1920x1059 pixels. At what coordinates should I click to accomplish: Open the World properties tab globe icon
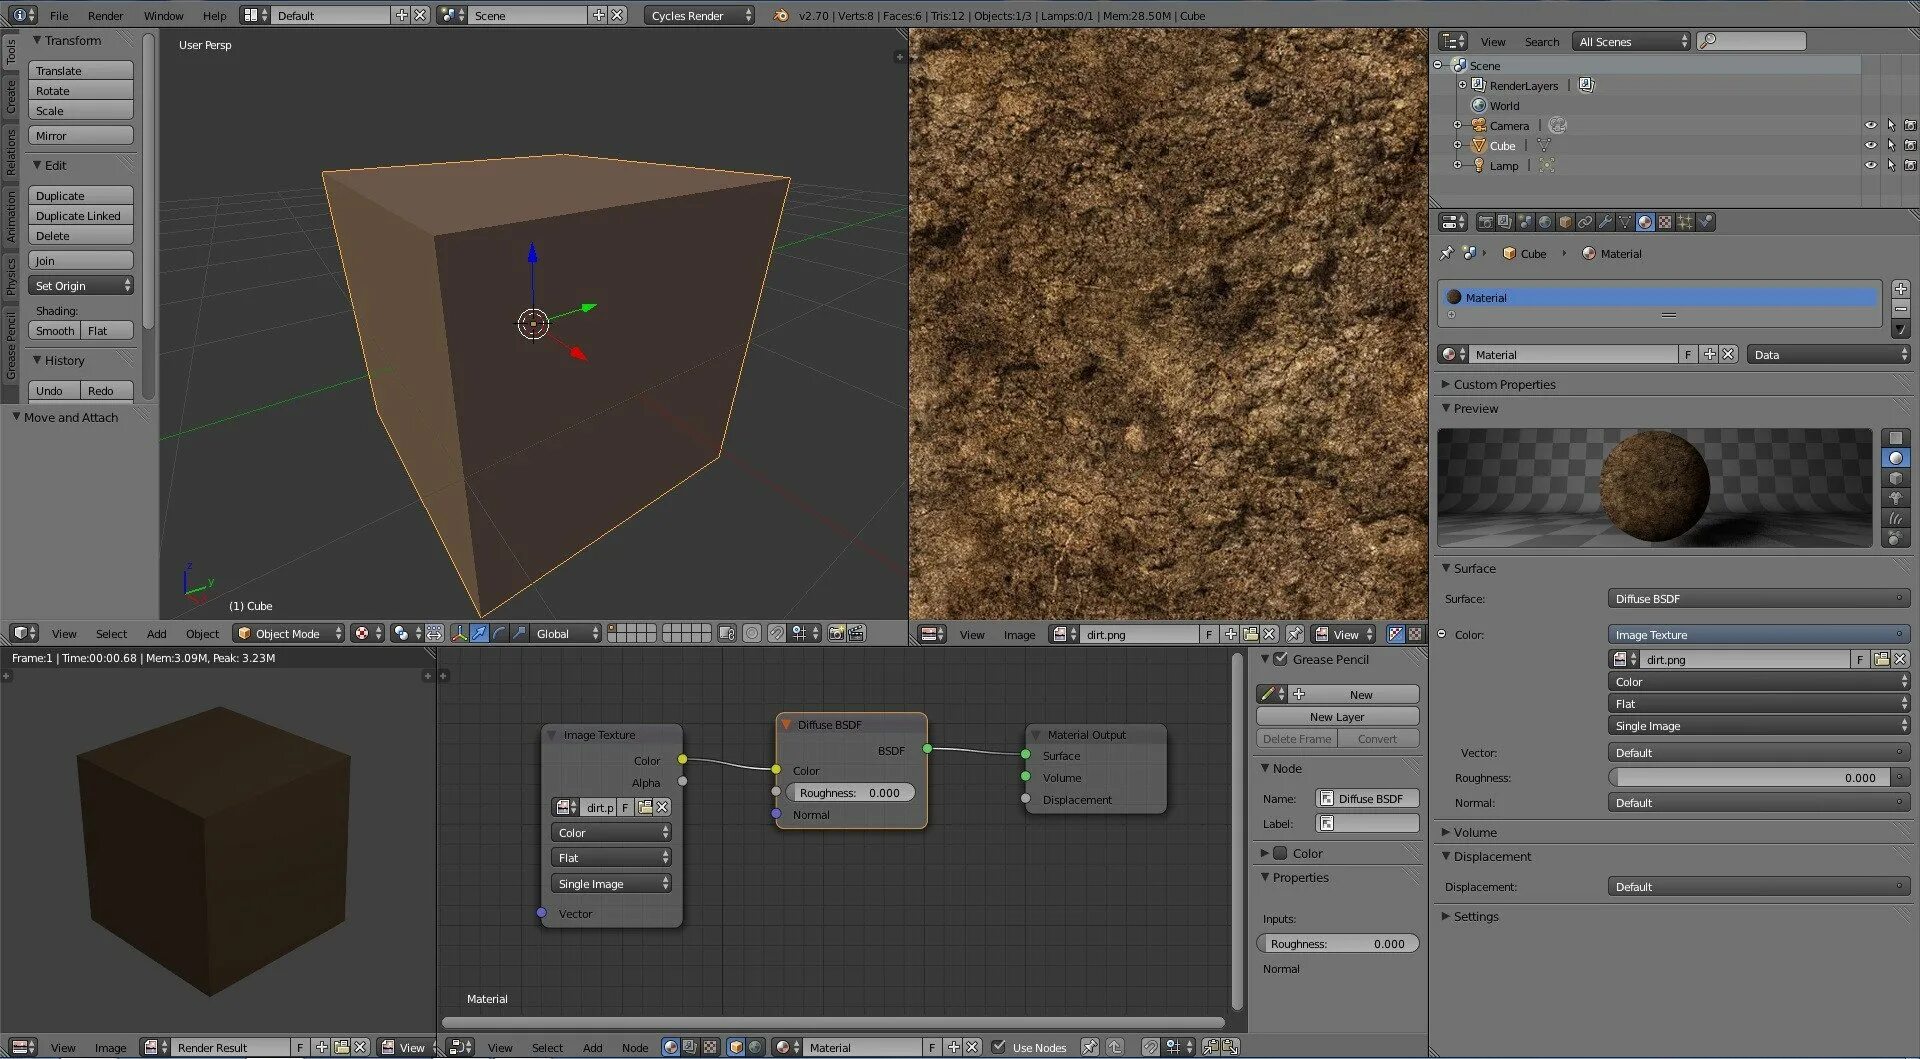tap(1545, 222)
